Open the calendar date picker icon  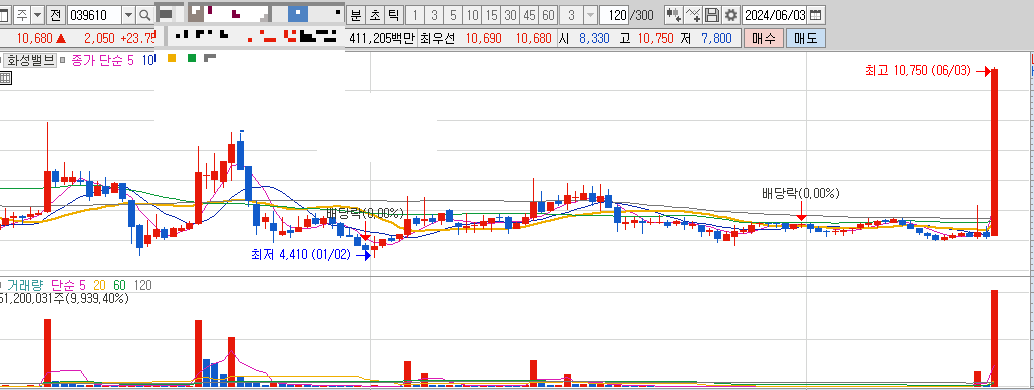coord(816,15)
